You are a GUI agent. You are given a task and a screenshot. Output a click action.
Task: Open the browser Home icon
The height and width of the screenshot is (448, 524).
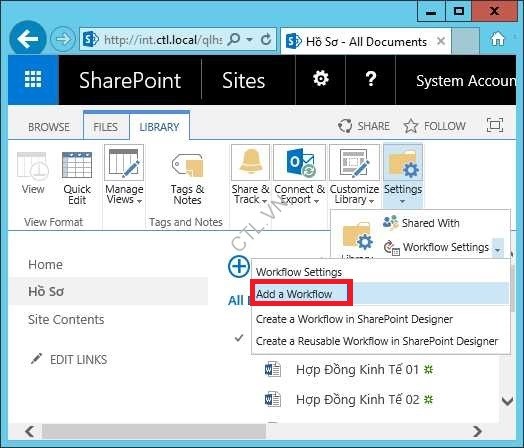[497, 39]
